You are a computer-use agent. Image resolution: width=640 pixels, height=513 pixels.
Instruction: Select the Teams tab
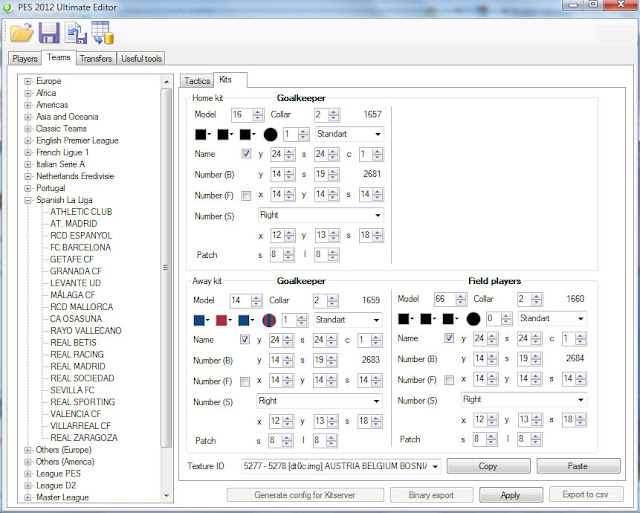point(59,58)
